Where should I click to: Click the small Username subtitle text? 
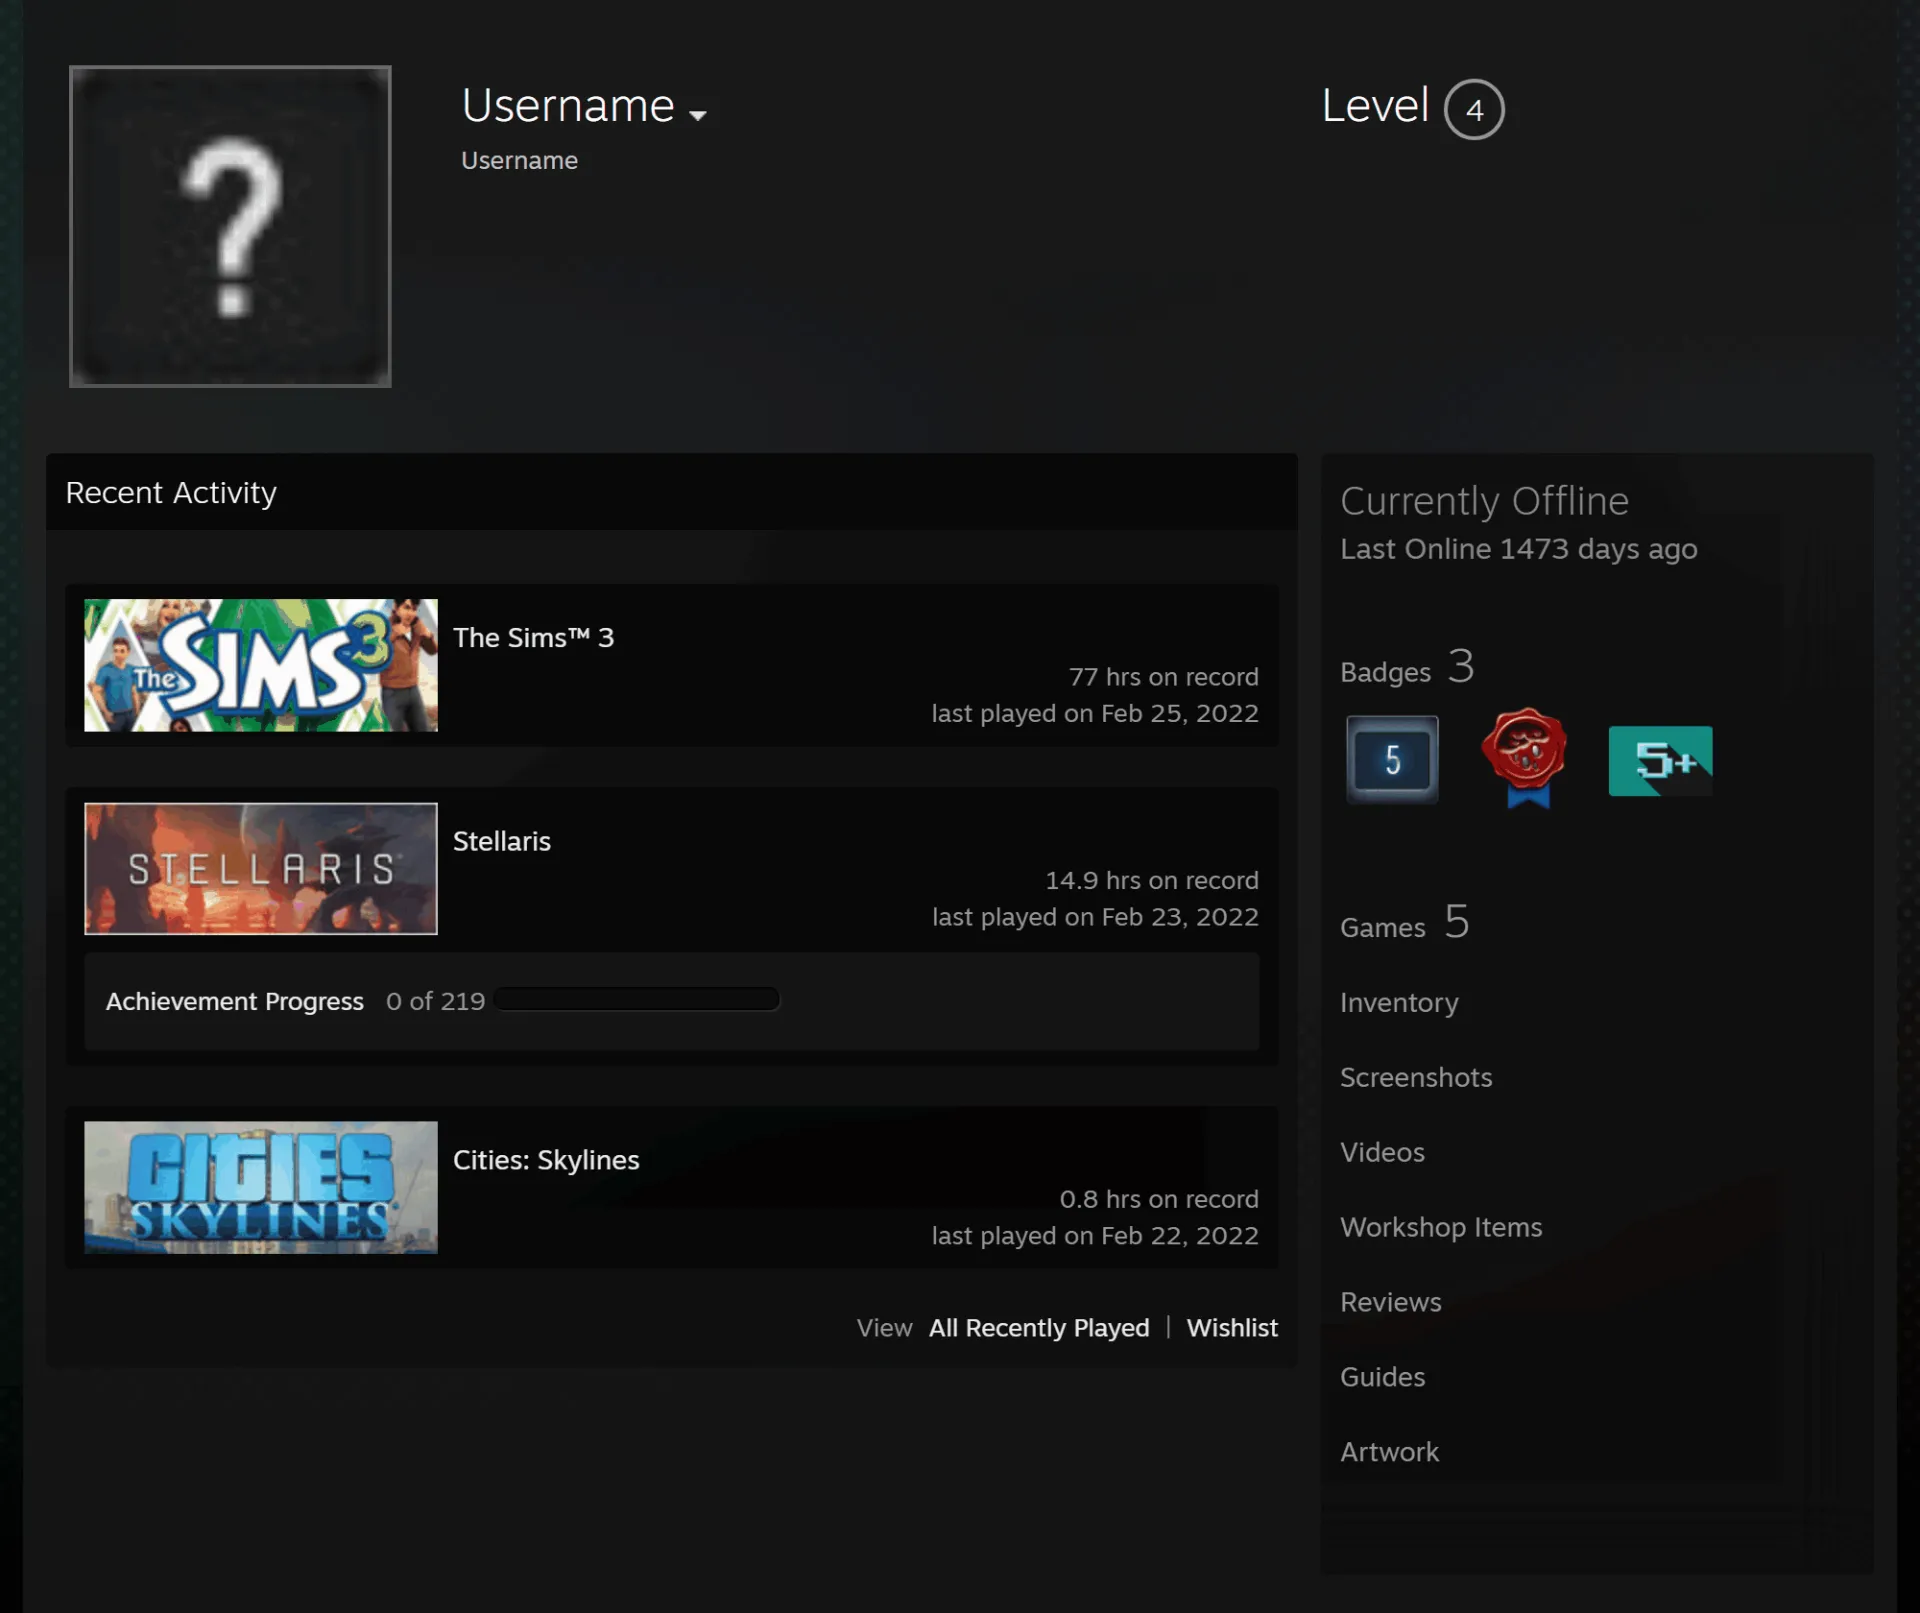519,161
